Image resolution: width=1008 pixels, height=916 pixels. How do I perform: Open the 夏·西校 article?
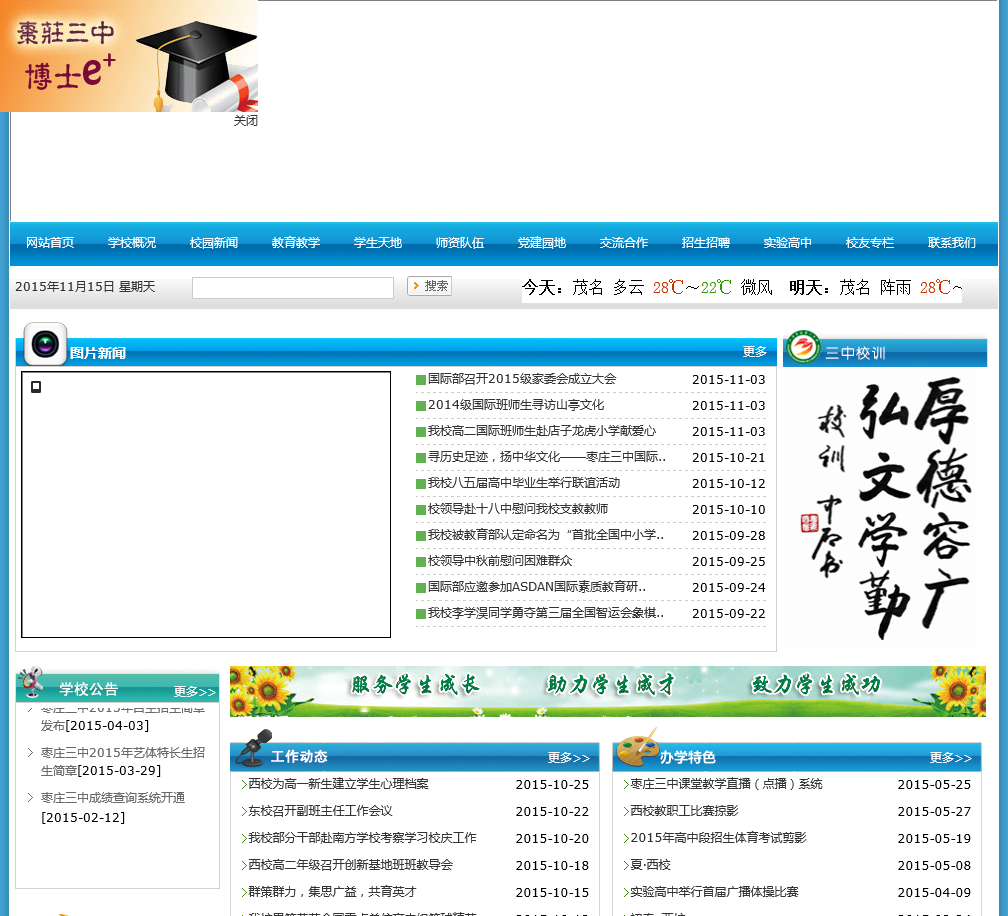coord(650,865)
